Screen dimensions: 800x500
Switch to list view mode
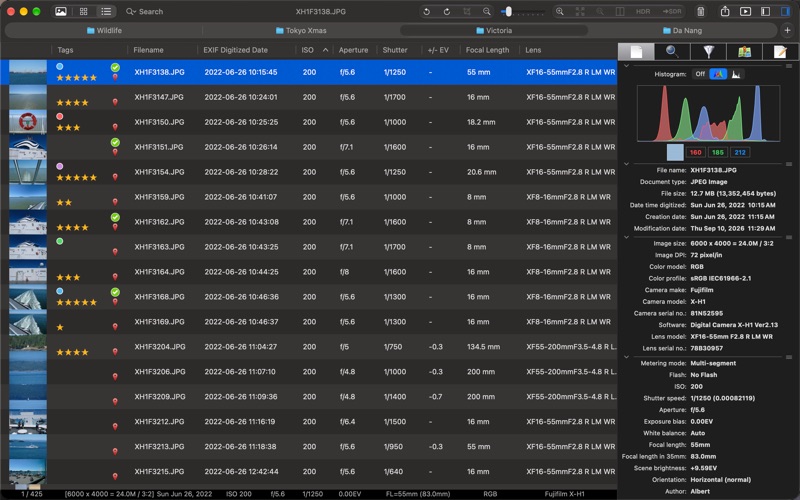(x=106, y=11)
